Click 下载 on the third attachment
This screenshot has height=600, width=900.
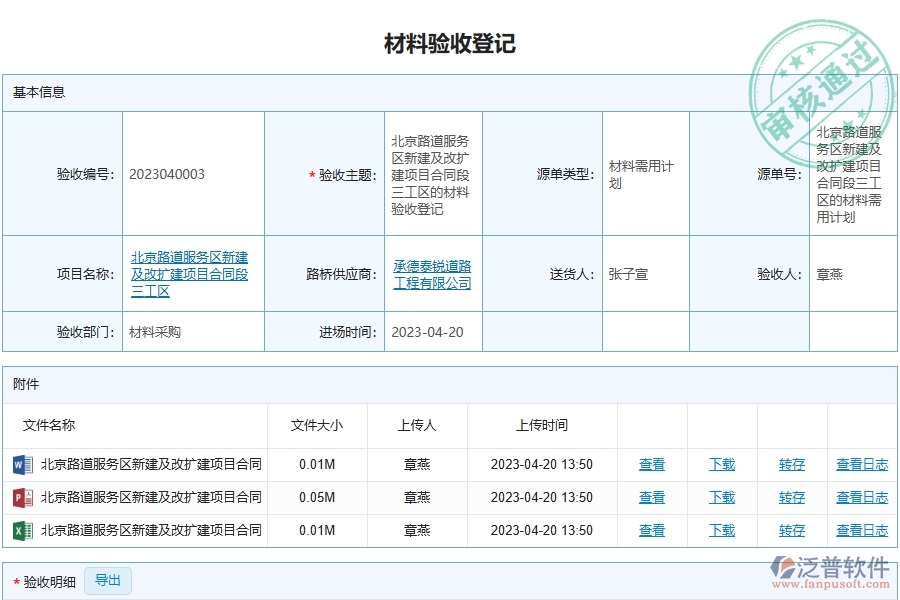721,530
